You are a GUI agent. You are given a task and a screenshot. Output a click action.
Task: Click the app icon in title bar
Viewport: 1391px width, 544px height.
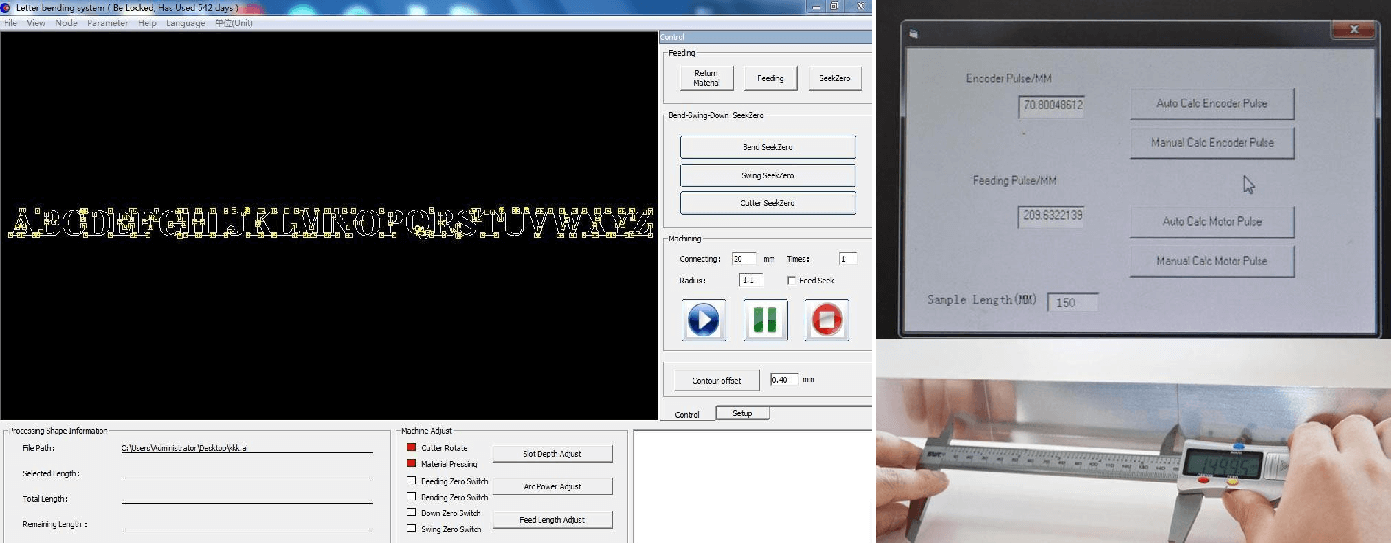(7, 7)
